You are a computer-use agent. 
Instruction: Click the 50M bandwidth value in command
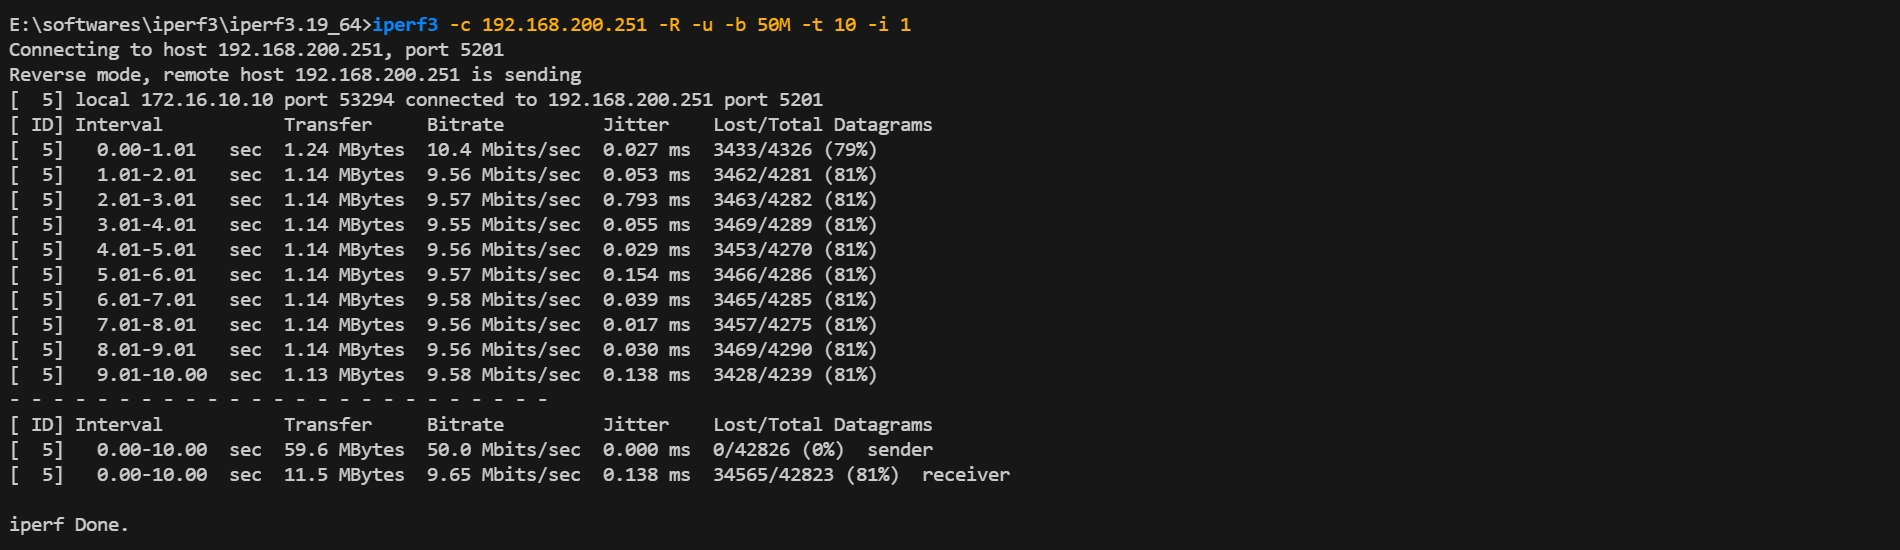tap(773, 25)
